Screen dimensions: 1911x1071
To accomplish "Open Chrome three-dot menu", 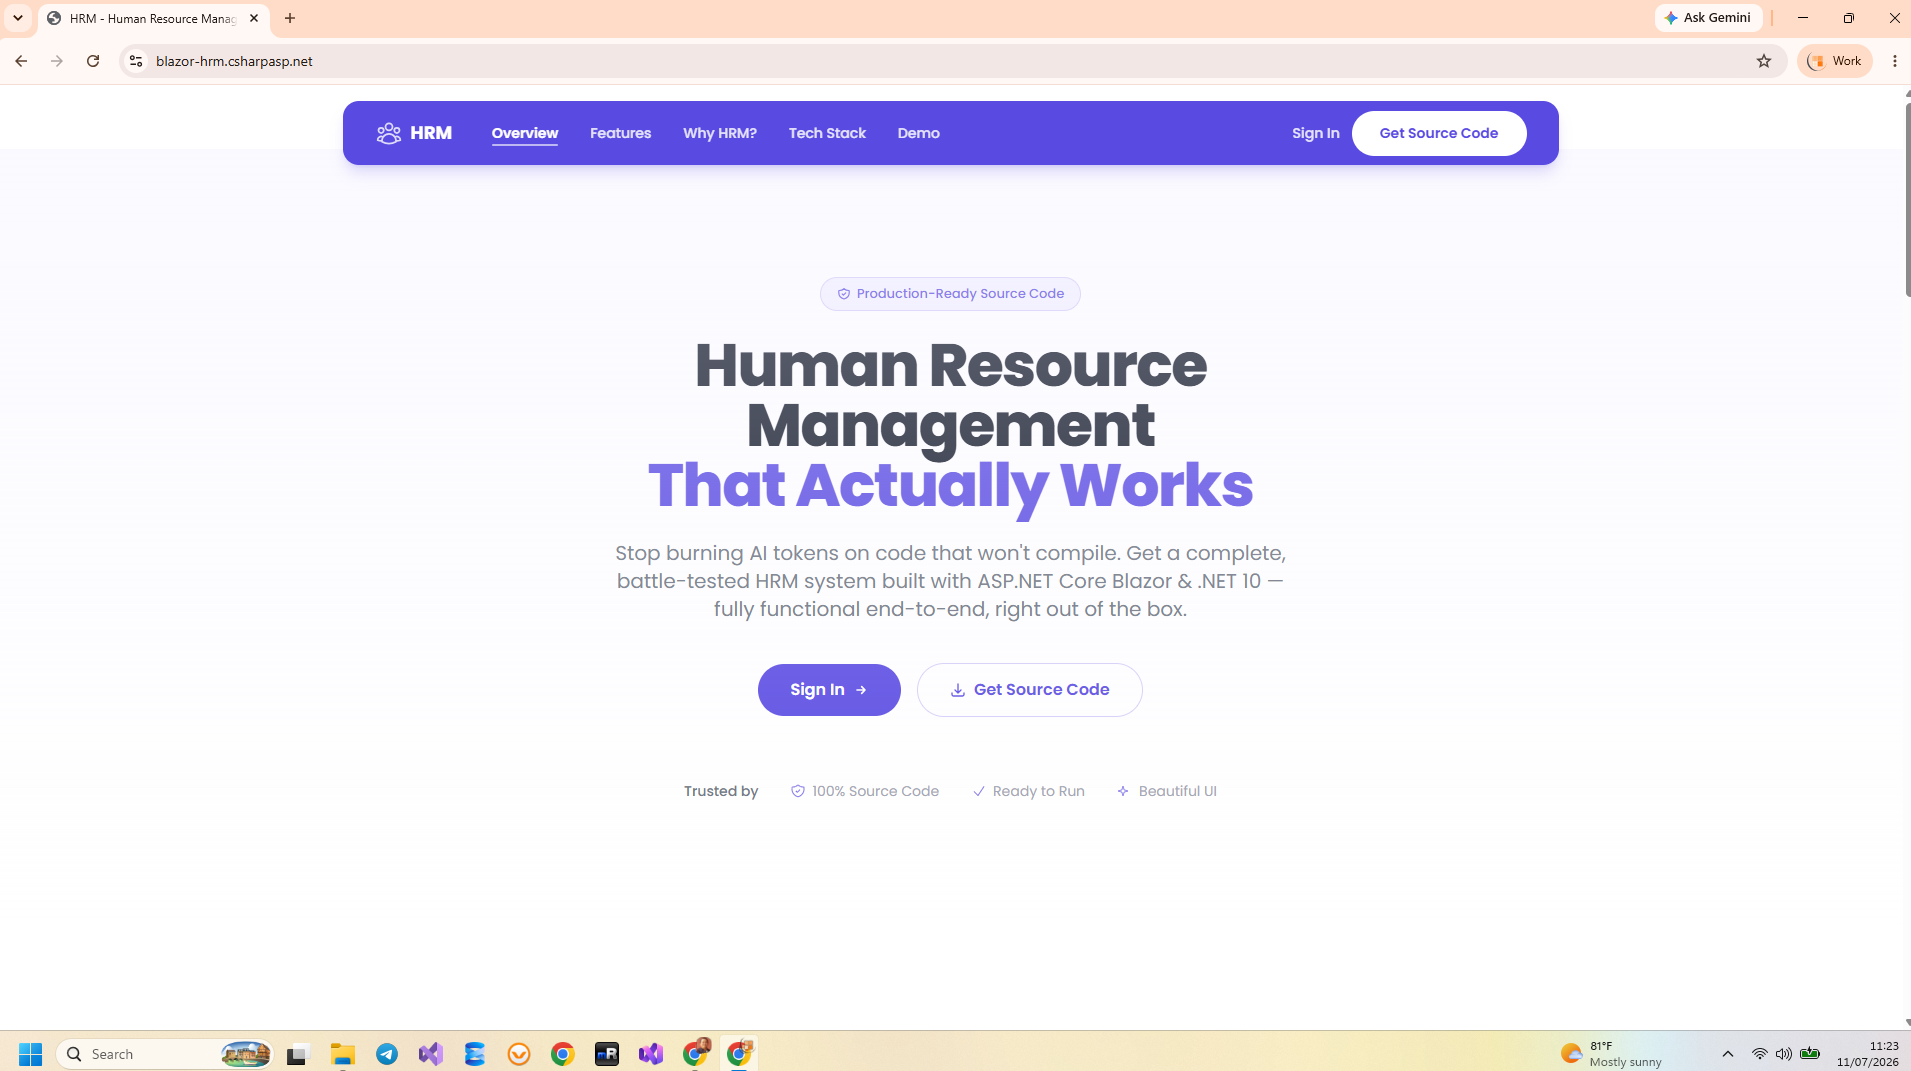I will [1895, 61].
